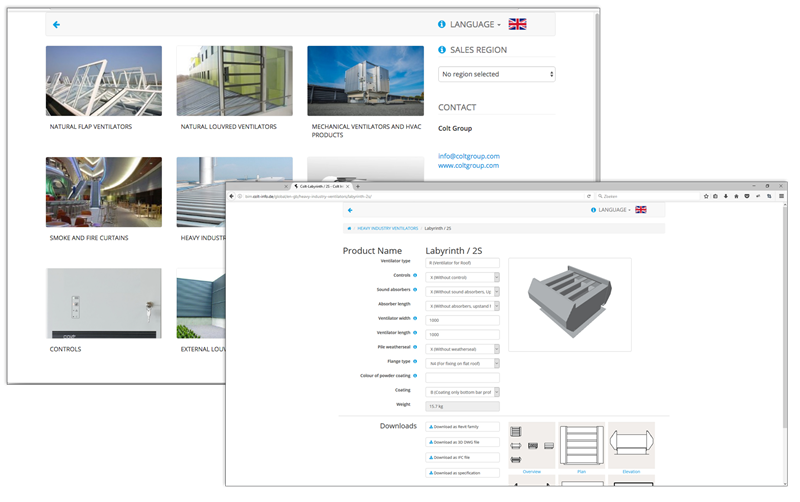The image size is (800, 502).
Task: Click the browser reload icon in the address bar
Action: point(589,196)
